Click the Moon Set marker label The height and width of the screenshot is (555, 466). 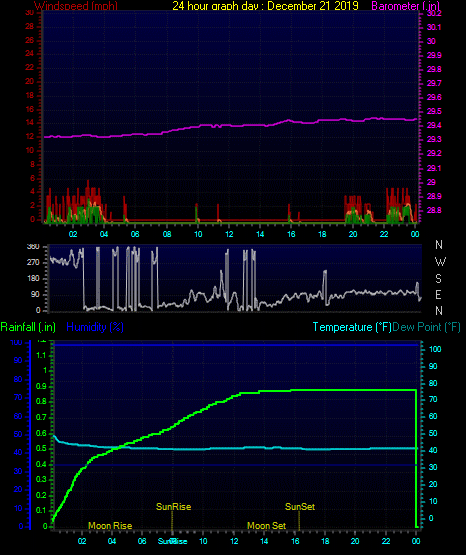tap(266, 526)
